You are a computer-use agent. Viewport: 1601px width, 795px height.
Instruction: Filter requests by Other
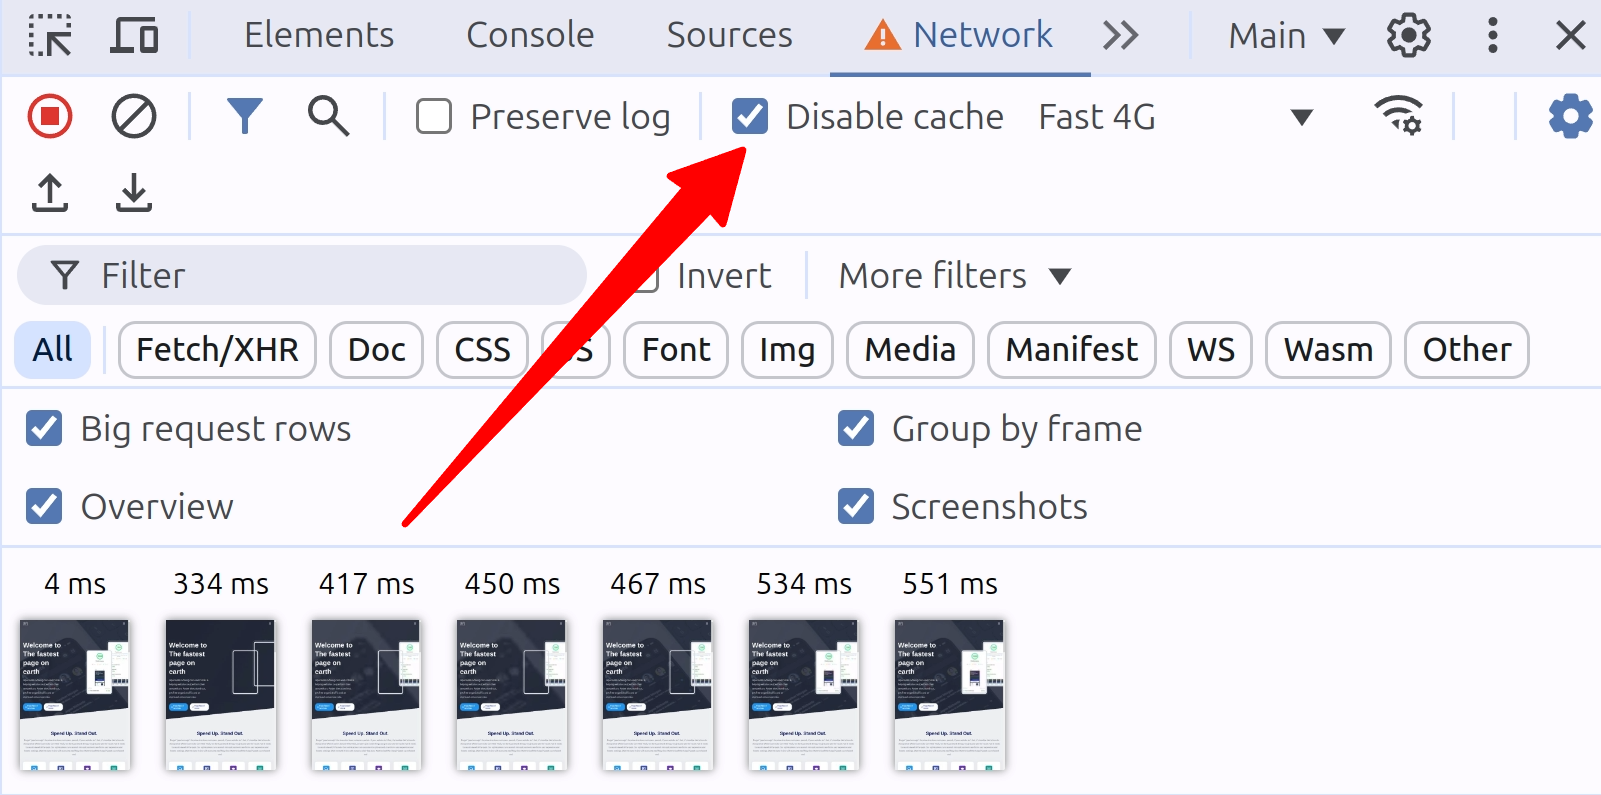(x=1467, y=350)
